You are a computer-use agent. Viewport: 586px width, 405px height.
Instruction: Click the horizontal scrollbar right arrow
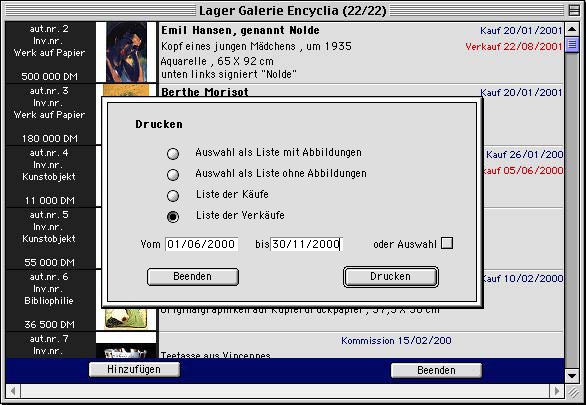557,391
